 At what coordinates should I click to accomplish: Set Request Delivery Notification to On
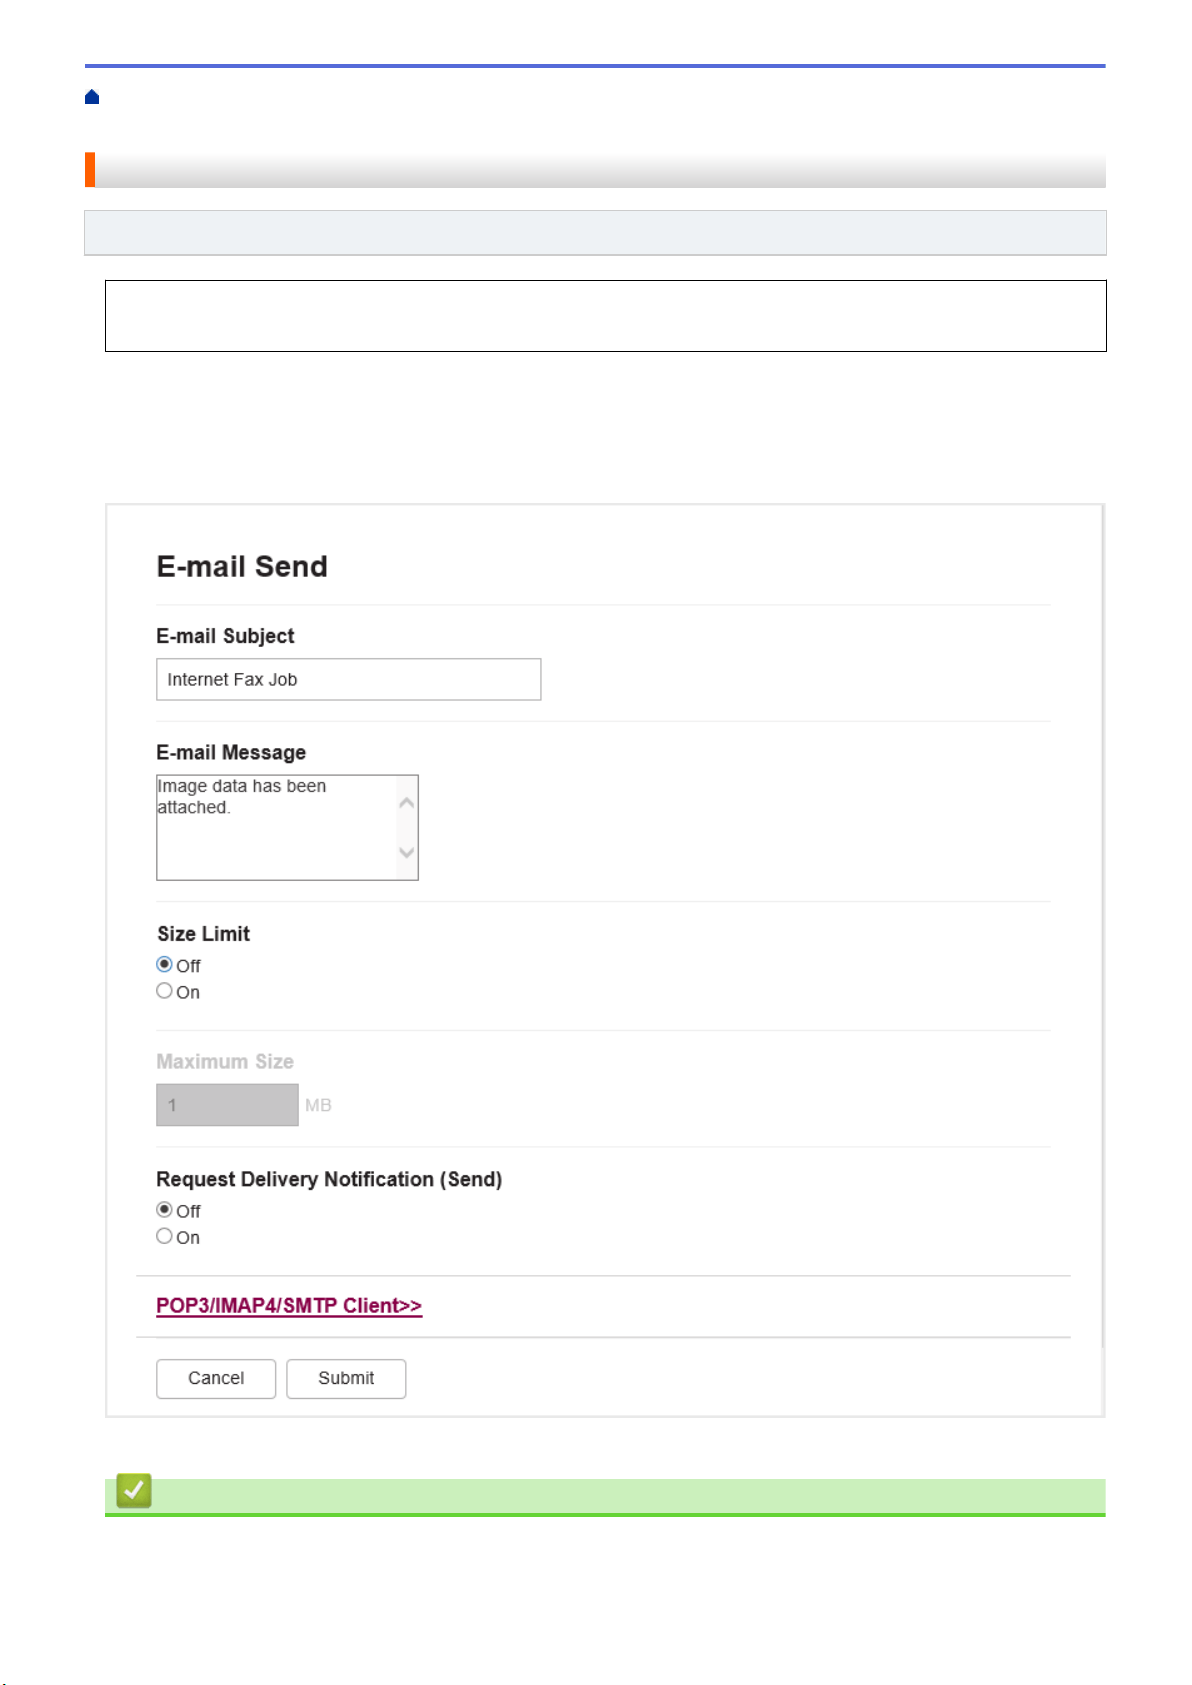(164, 1236)
